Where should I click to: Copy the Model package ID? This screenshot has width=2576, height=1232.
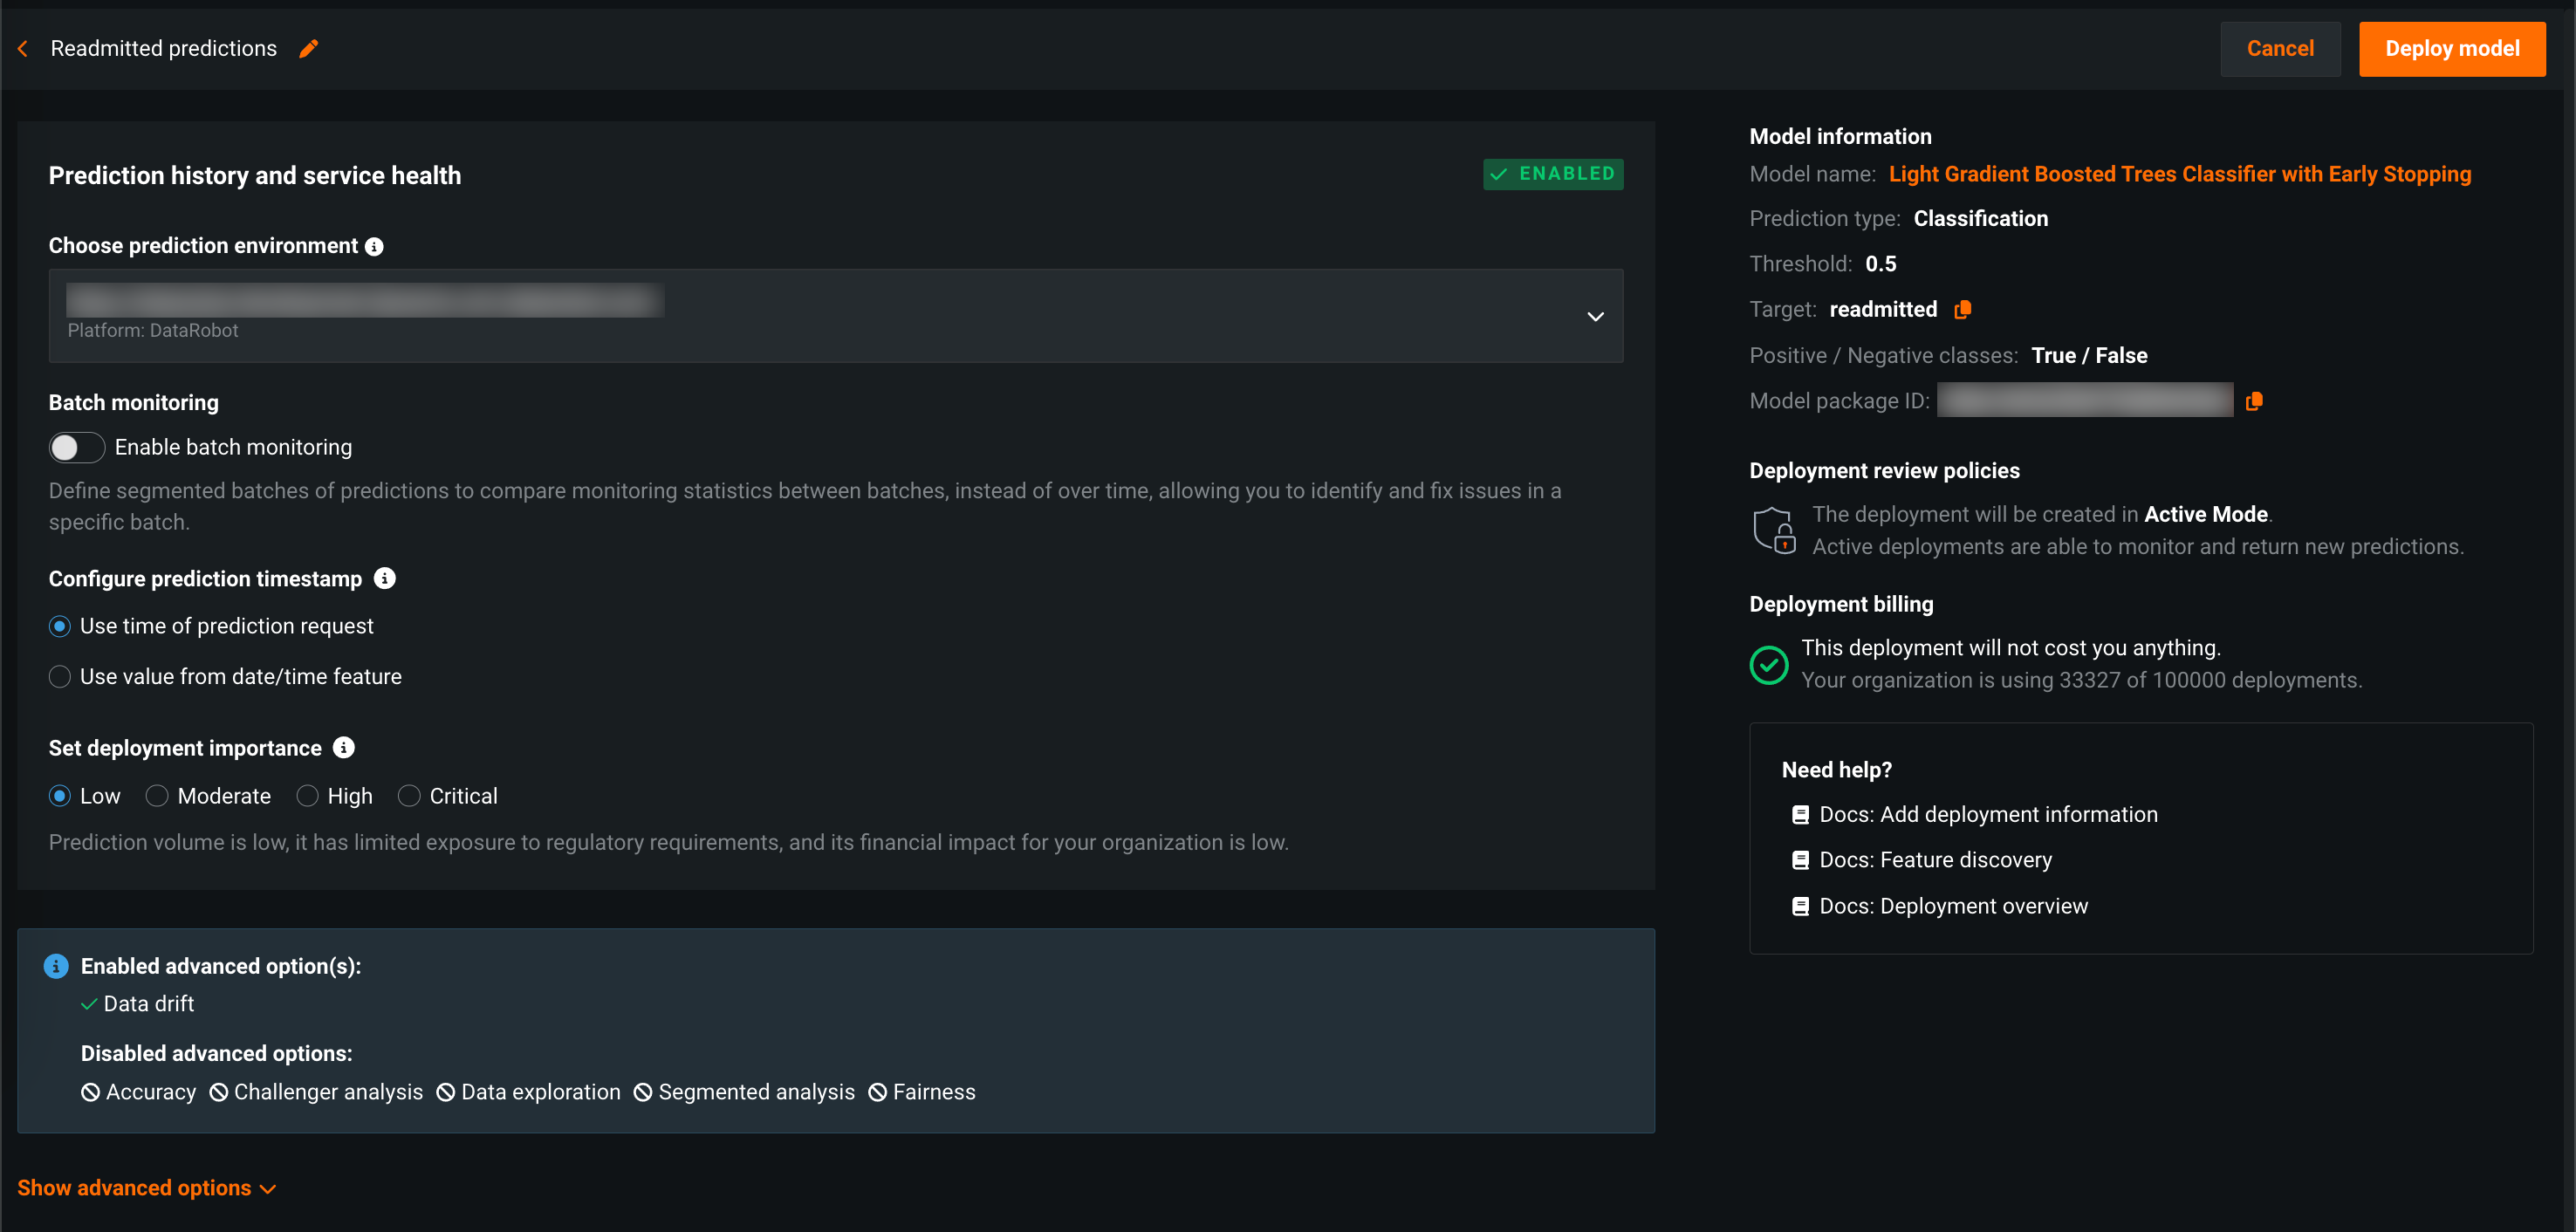[2254, 401]
